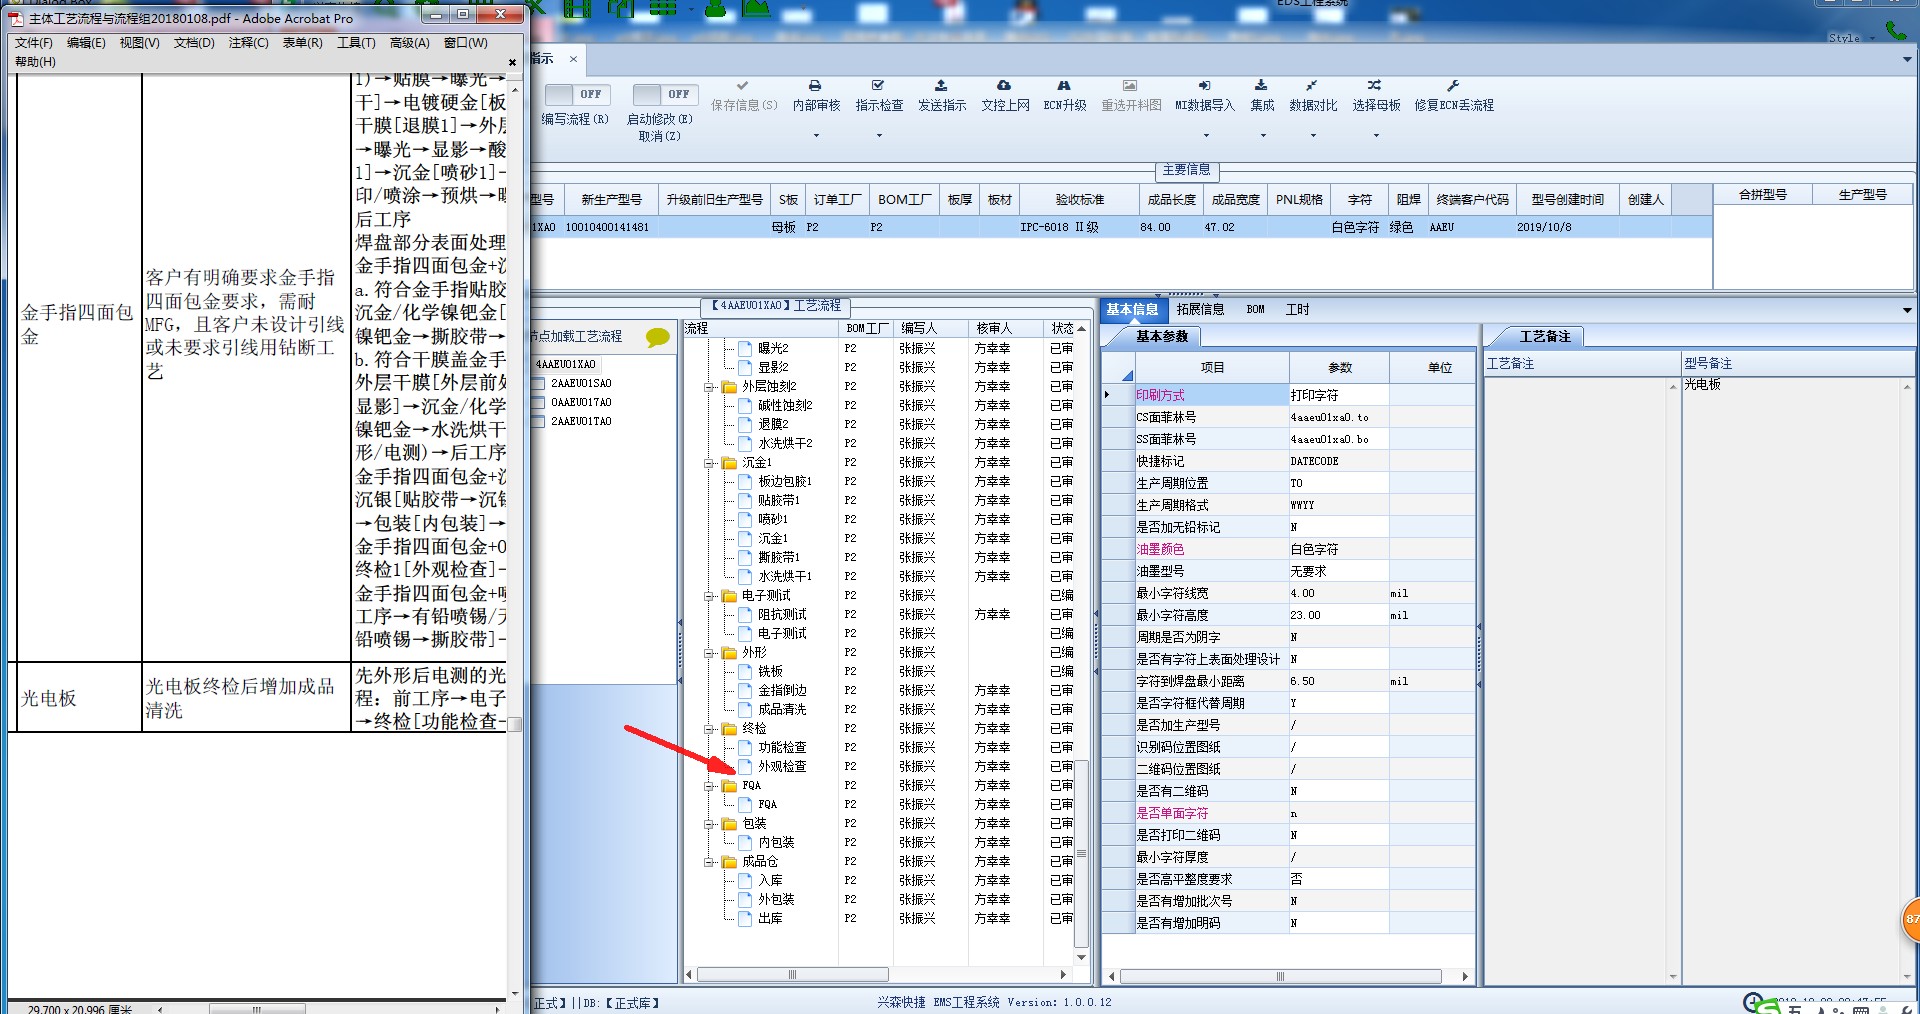Click the process tree horizontal scrollbar
This screenshot has height=1014, width=1920.
coord(791,975)
